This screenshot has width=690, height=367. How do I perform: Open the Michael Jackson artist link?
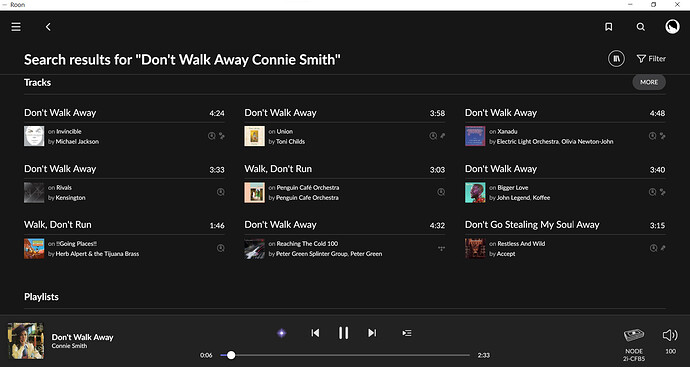click(x=77, y=141)
